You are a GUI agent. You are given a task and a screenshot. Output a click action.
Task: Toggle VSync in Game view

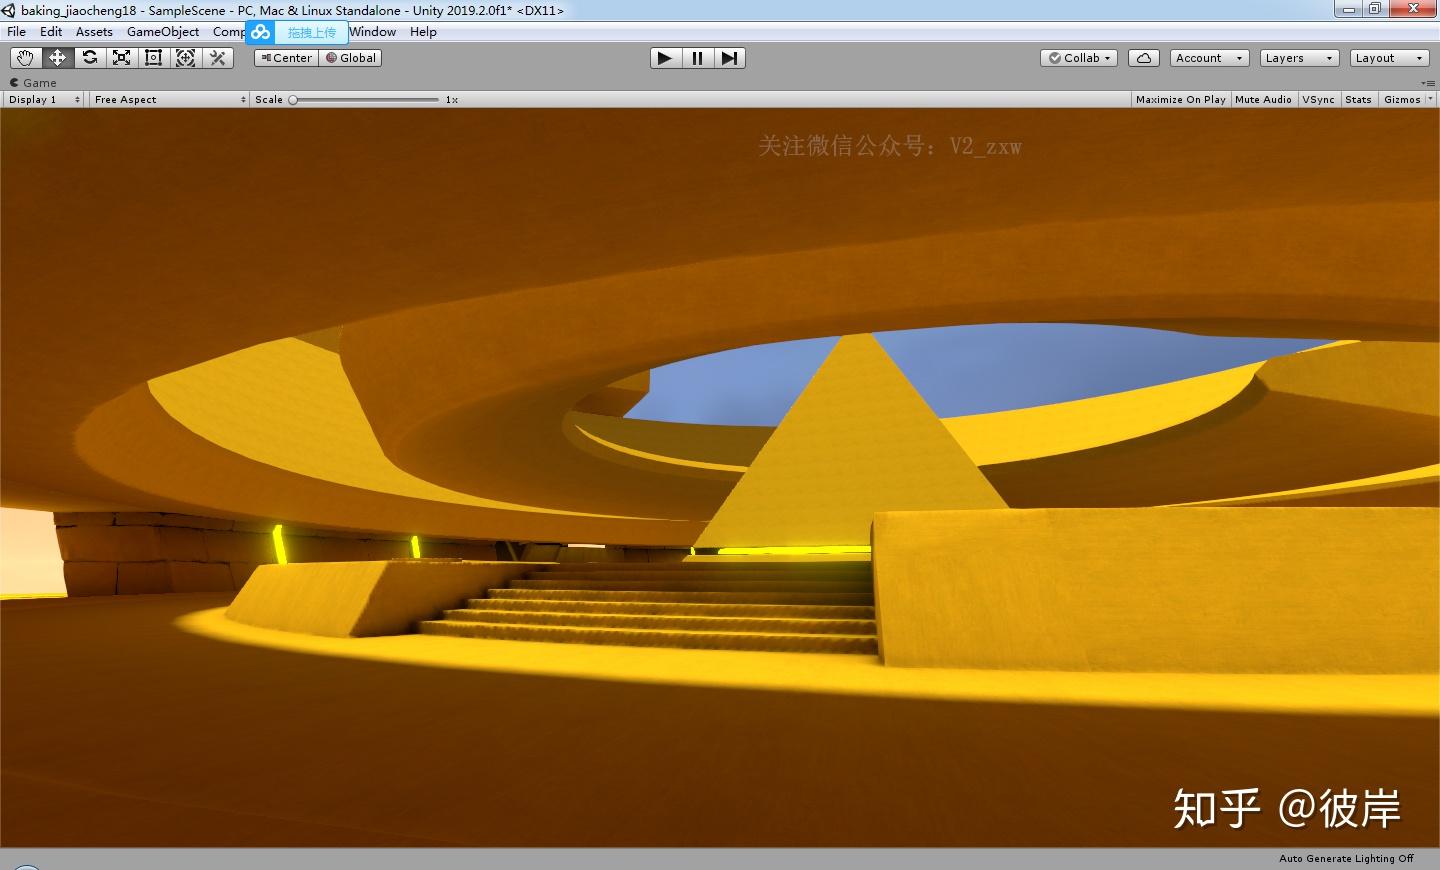click(x=1318, y=99)
